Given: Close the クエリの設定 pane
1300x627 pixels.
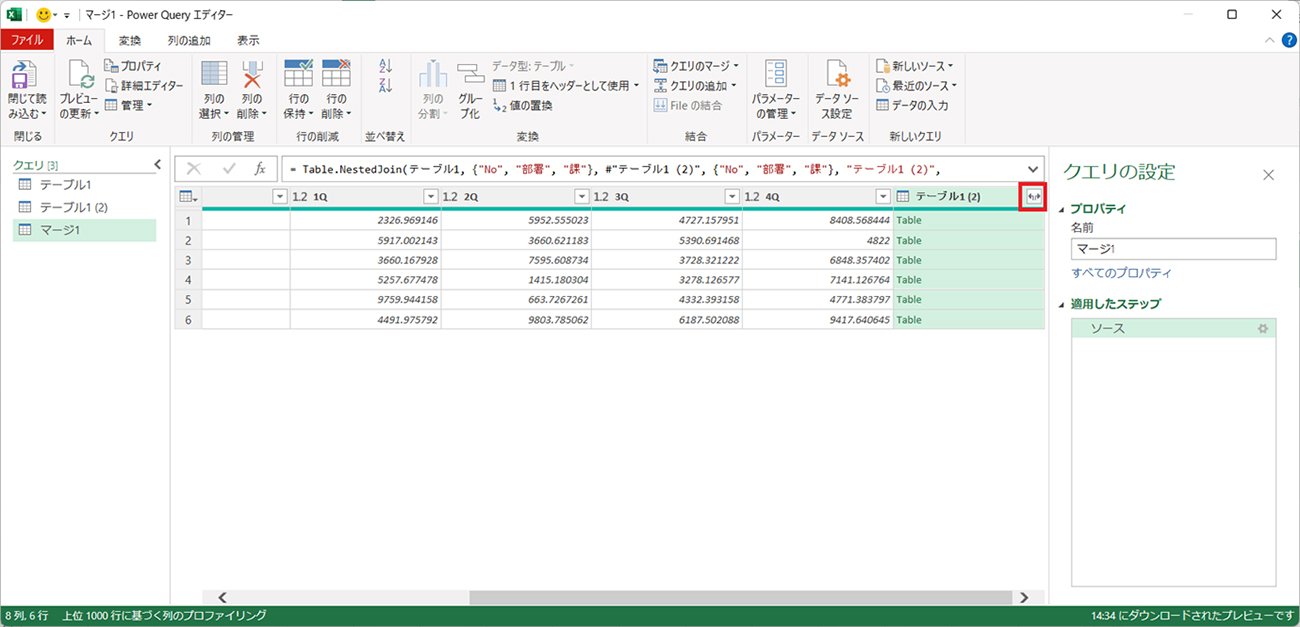Looking at the screenshot, I should point(1268,175).
